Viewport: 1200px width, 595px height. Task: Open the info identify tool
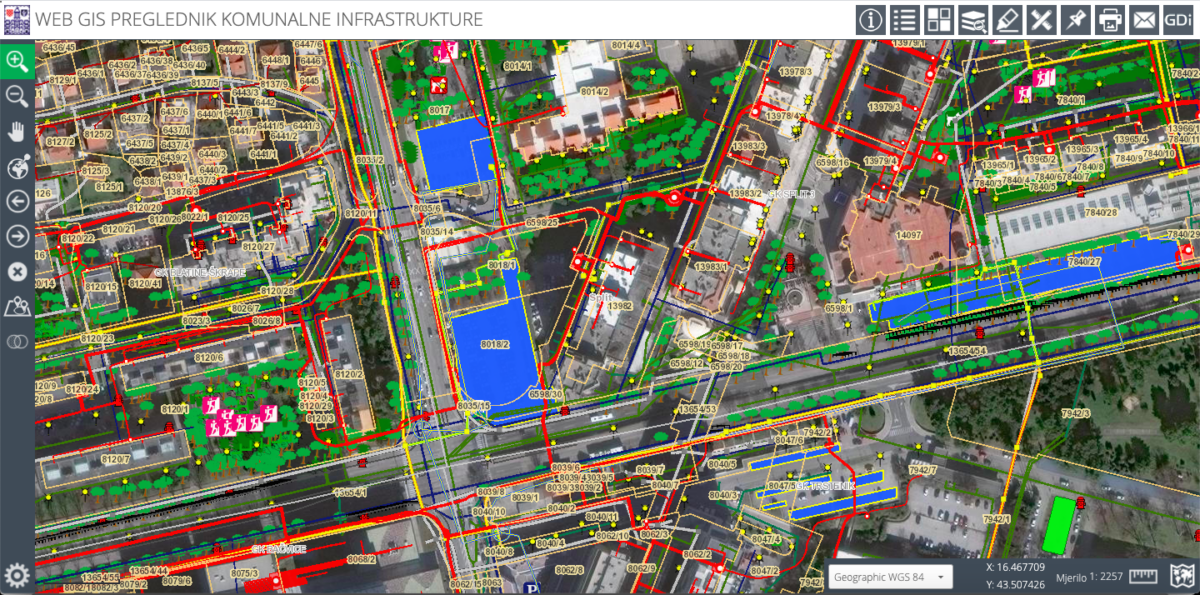(870, 20)
